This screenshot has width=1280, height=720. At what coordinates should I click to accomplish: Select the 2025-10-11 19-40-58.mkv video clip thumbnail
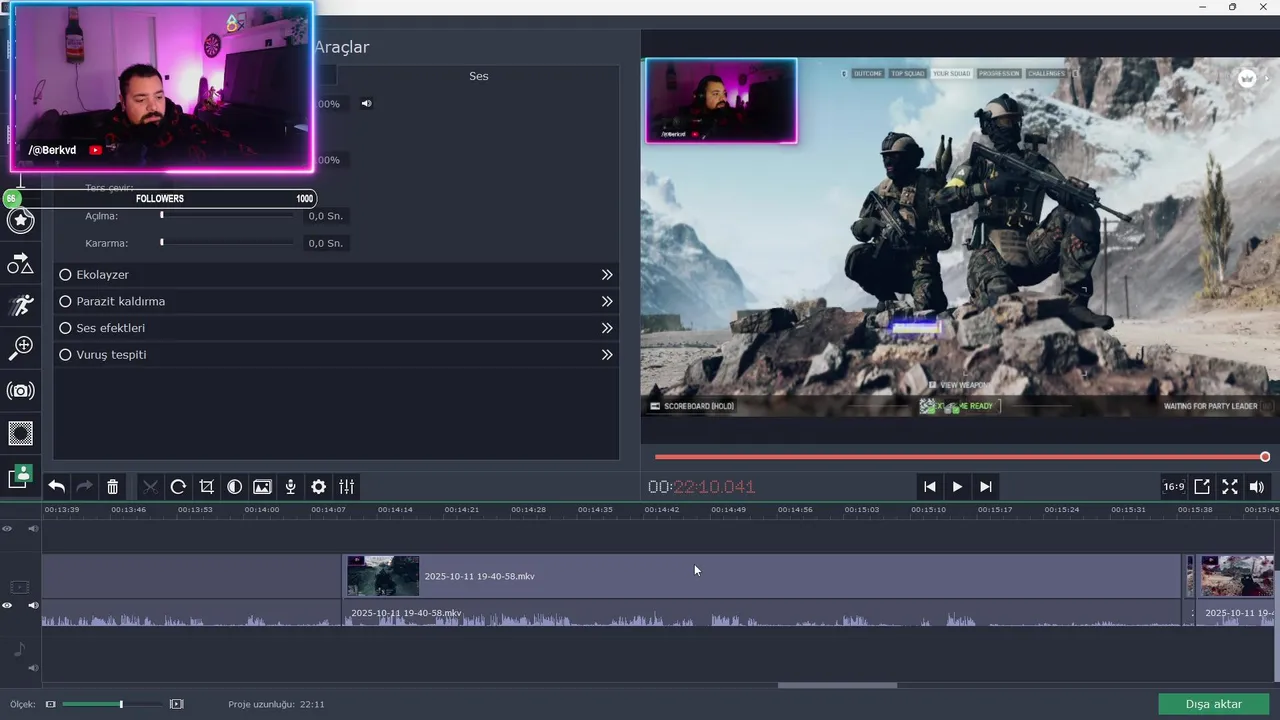click(383, 576)
